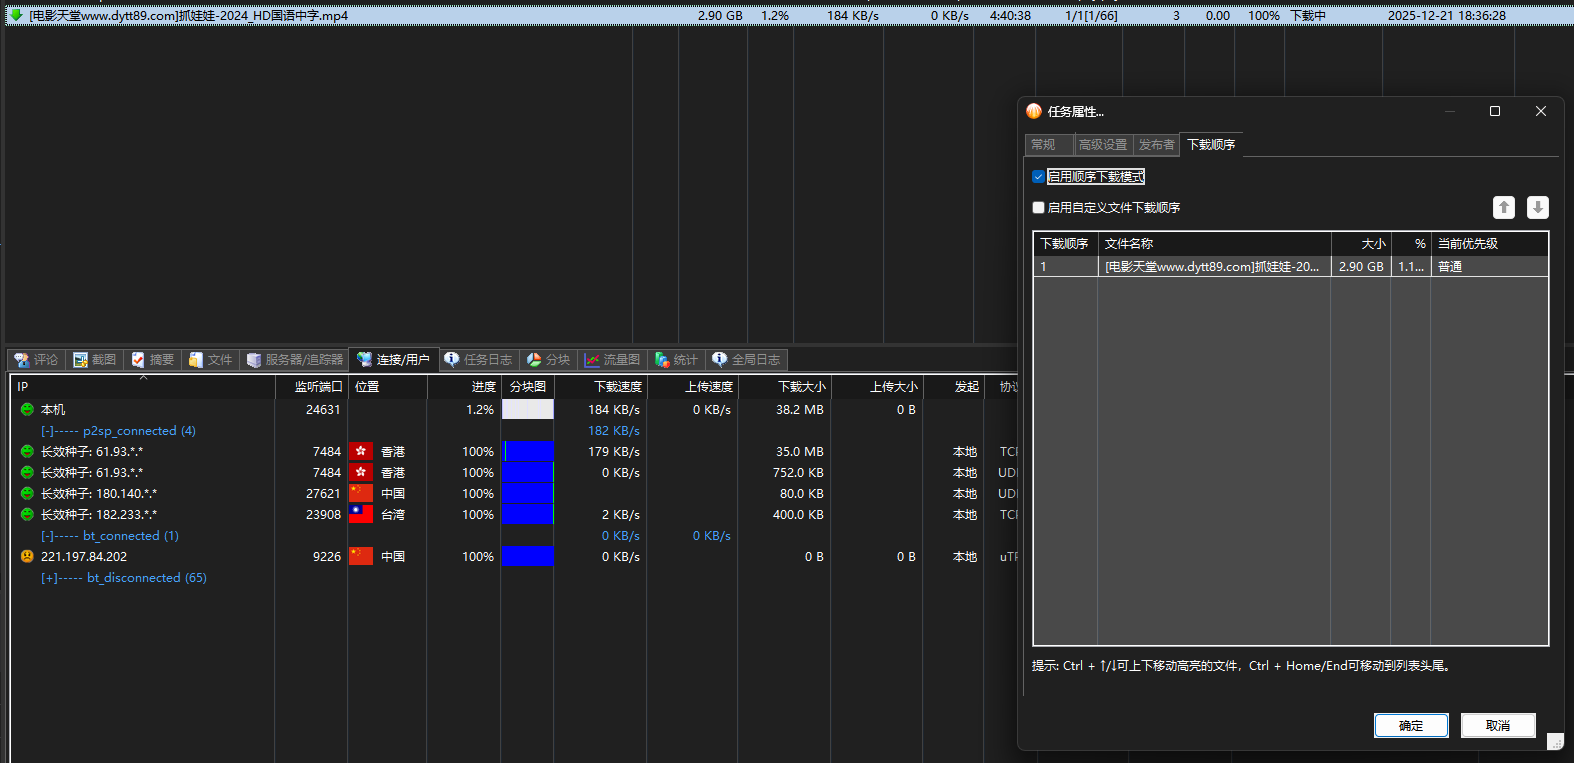
Task: Click the green peer icon next to 本机
Action: click(x=27, y=410)
